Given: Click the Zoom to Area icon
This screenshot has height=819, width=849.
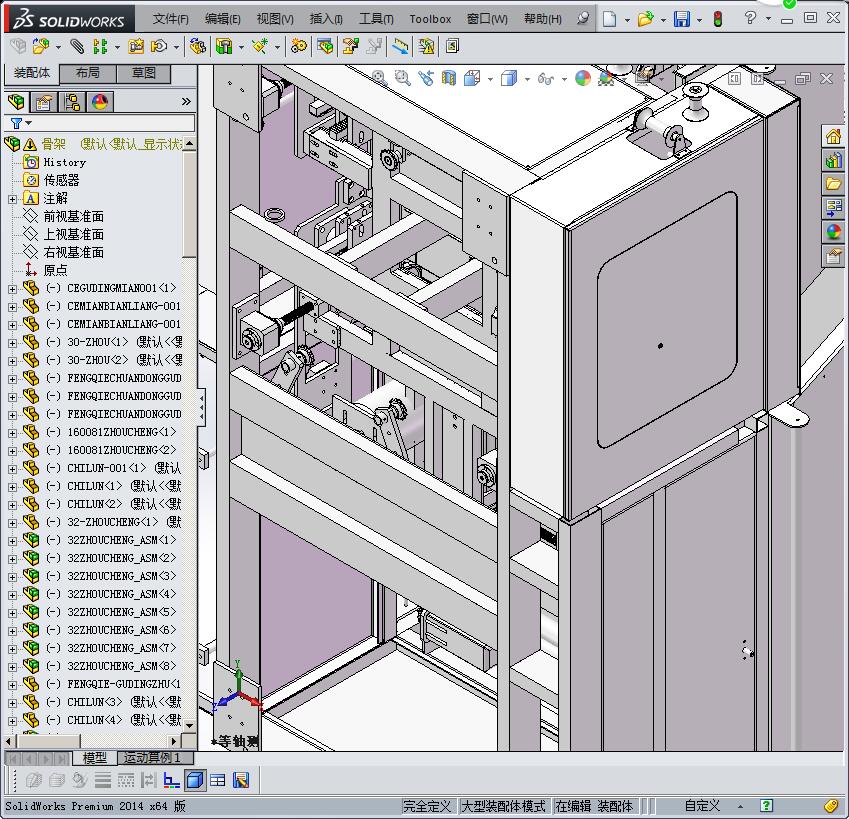Looking at the screenshot, I should 402,78.
